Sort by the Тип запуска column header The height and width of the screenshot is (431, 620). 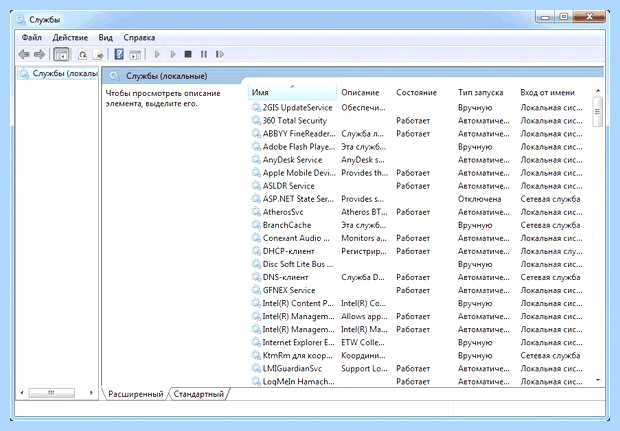[480, 92]
